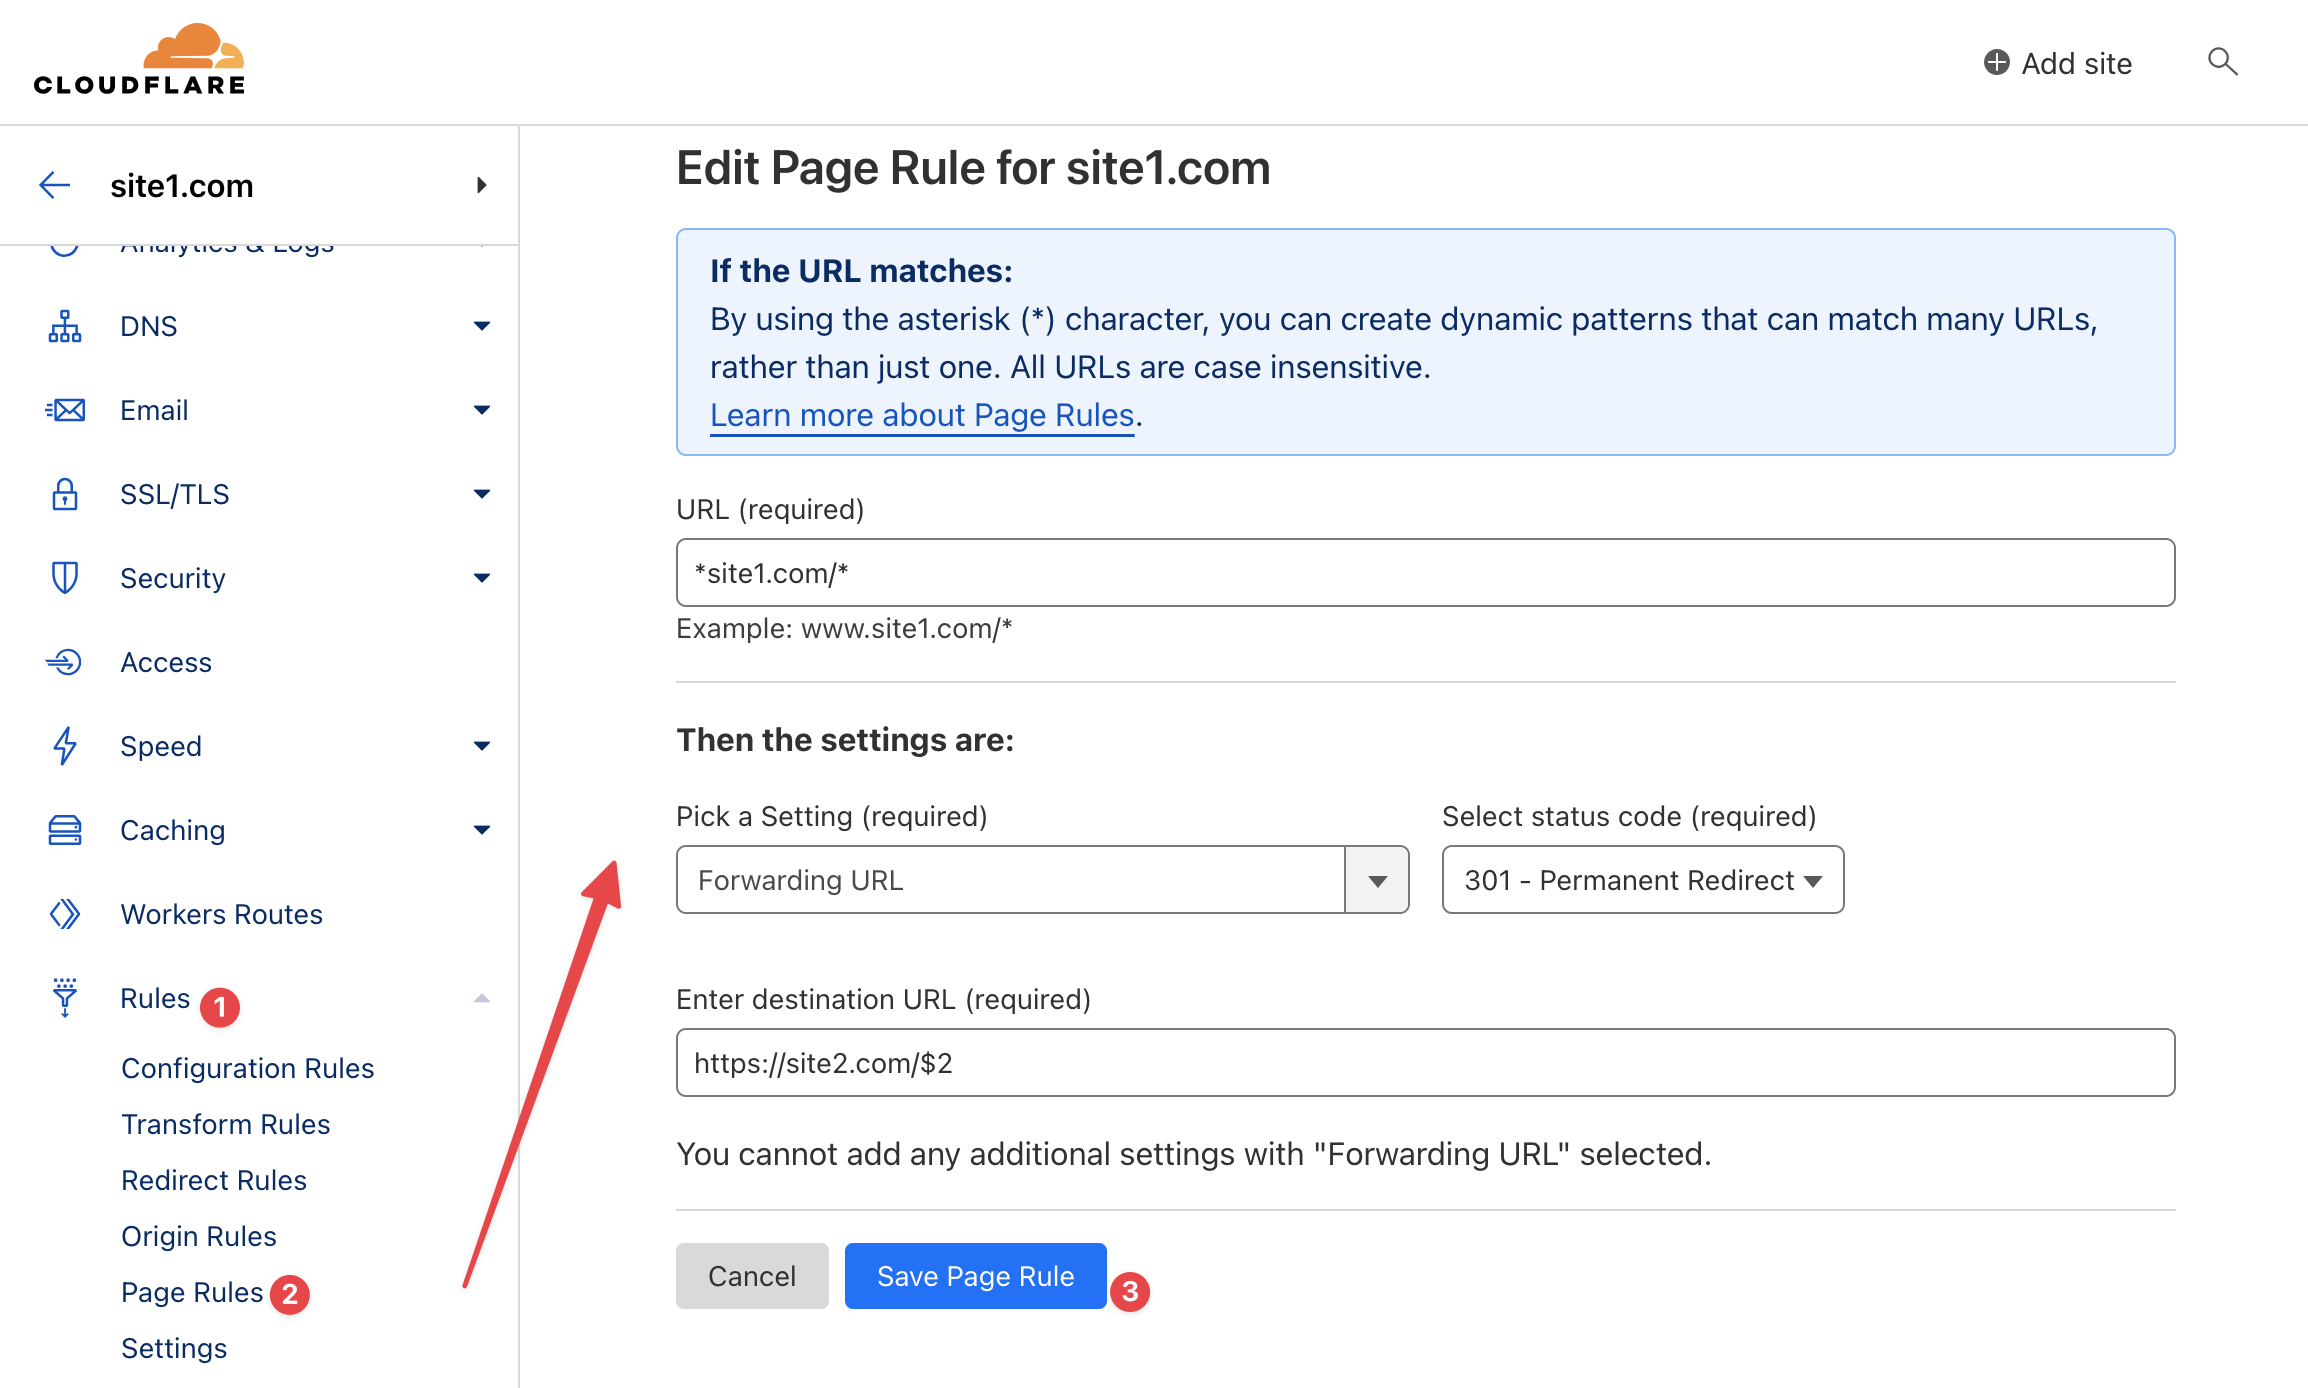Click the Speed lightning bolt icon

pyautogui.click(x=65, y=746)
